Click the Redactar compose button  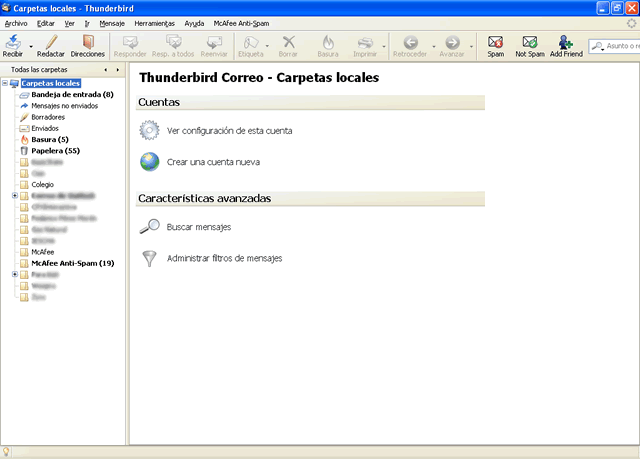51,46
